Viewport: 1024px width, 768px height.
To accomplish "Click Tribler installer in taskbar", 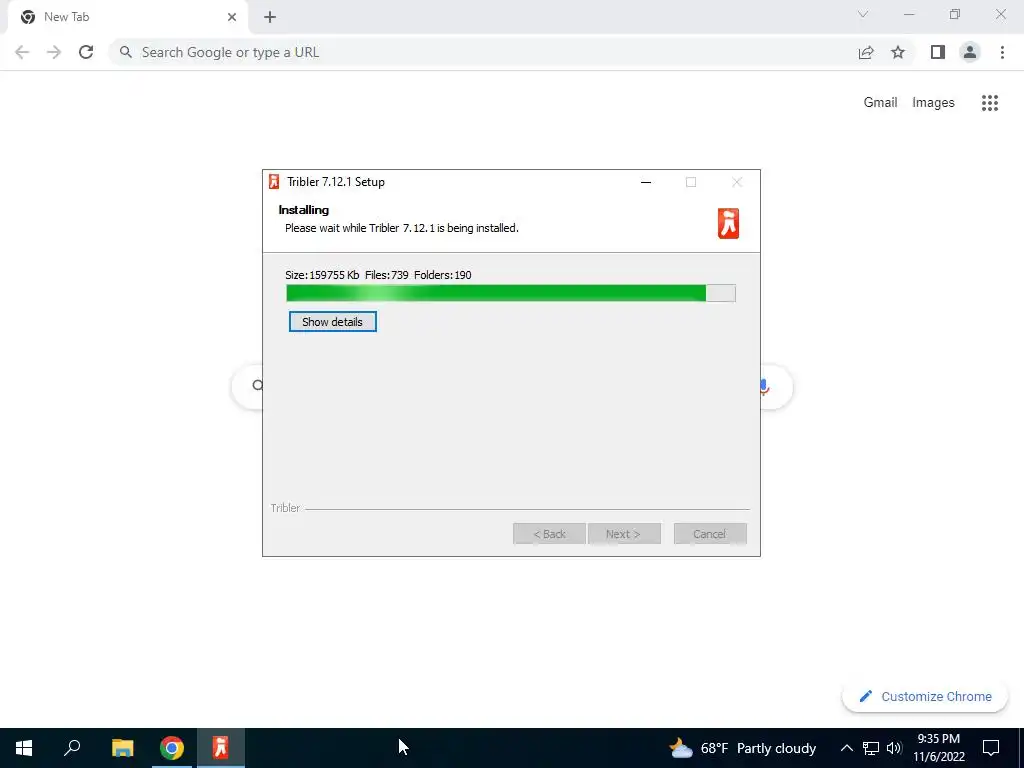I will click(221, 748).
